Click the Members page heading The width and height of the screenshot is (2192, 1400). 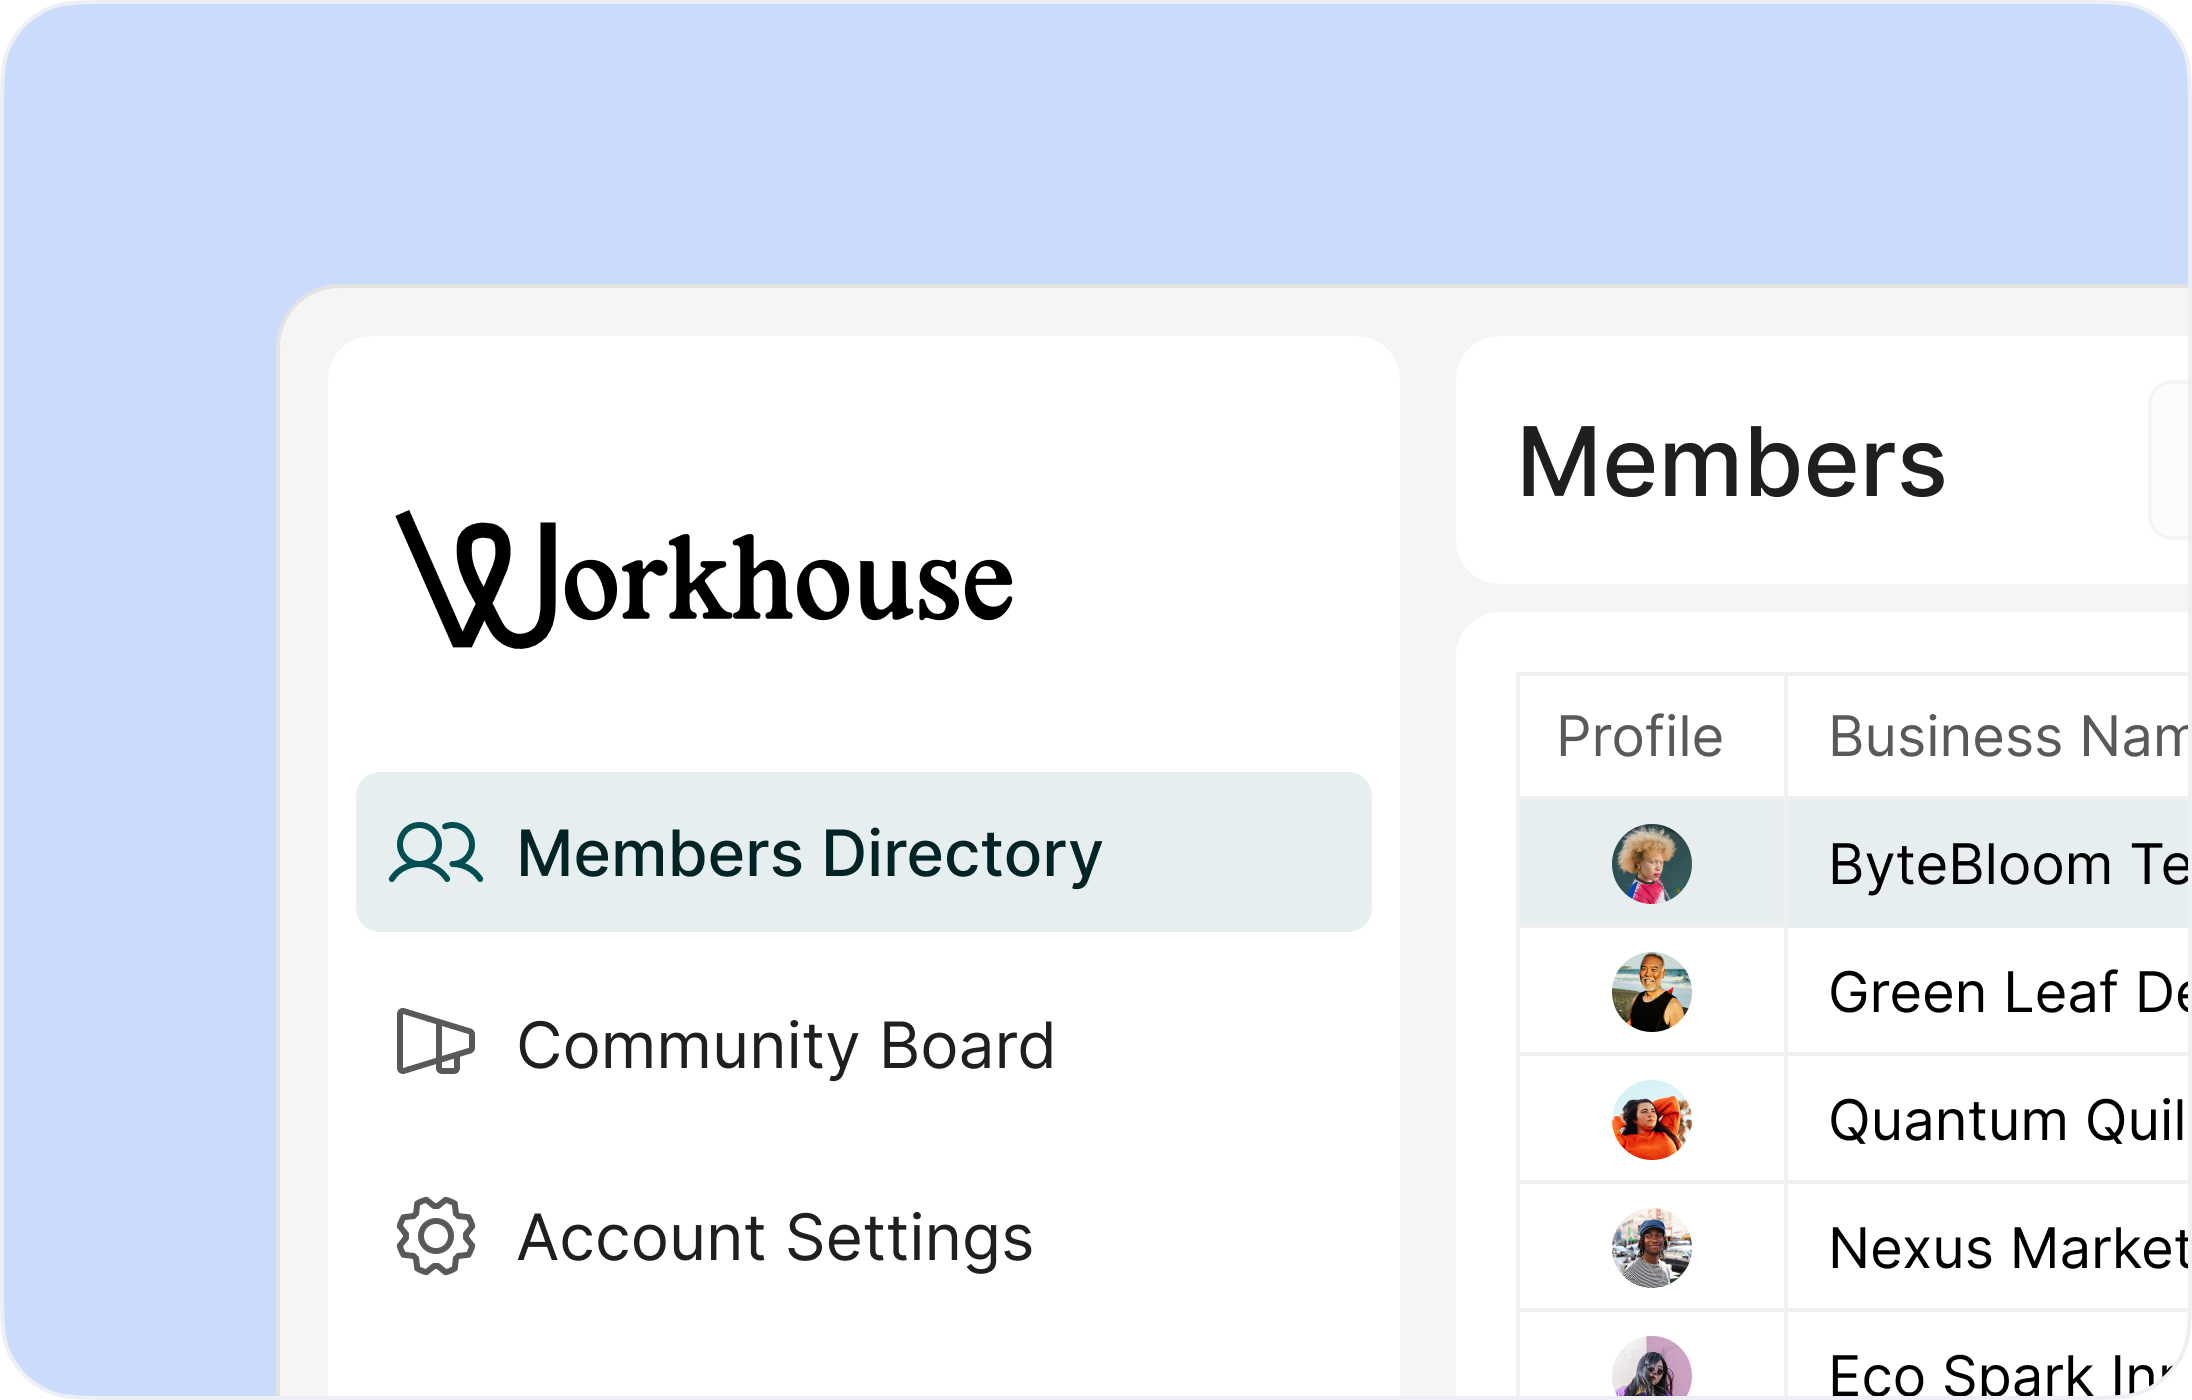pos(1732,462)
